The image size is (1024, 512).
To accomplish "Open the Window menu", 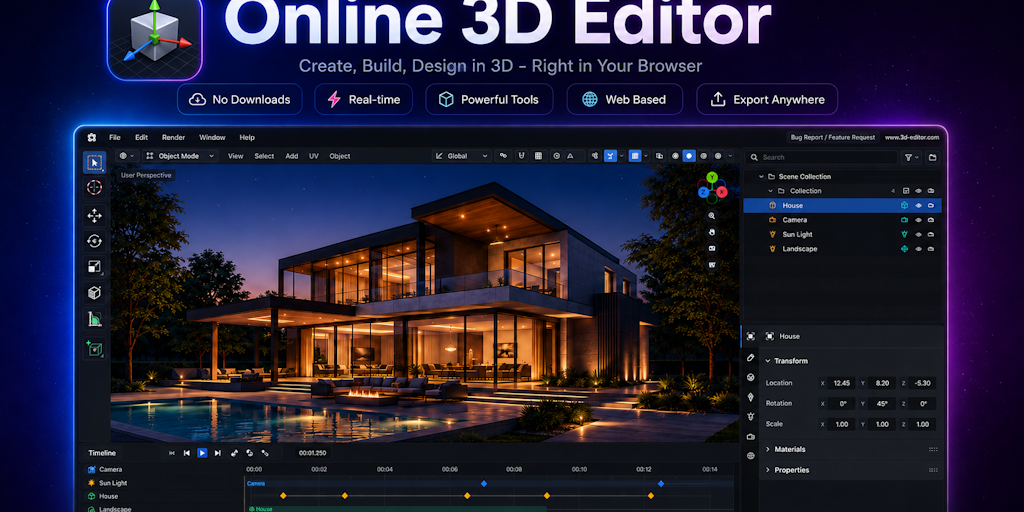I will point(212,138).
